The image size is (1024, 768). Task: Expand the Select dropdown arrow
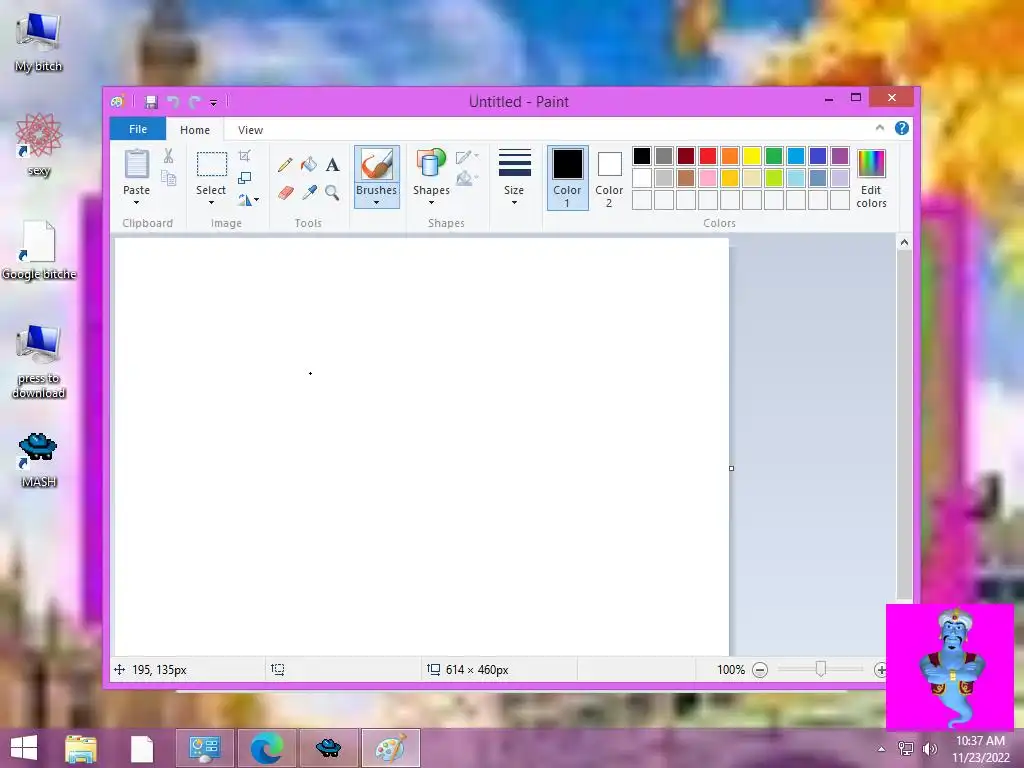(211, 202)
